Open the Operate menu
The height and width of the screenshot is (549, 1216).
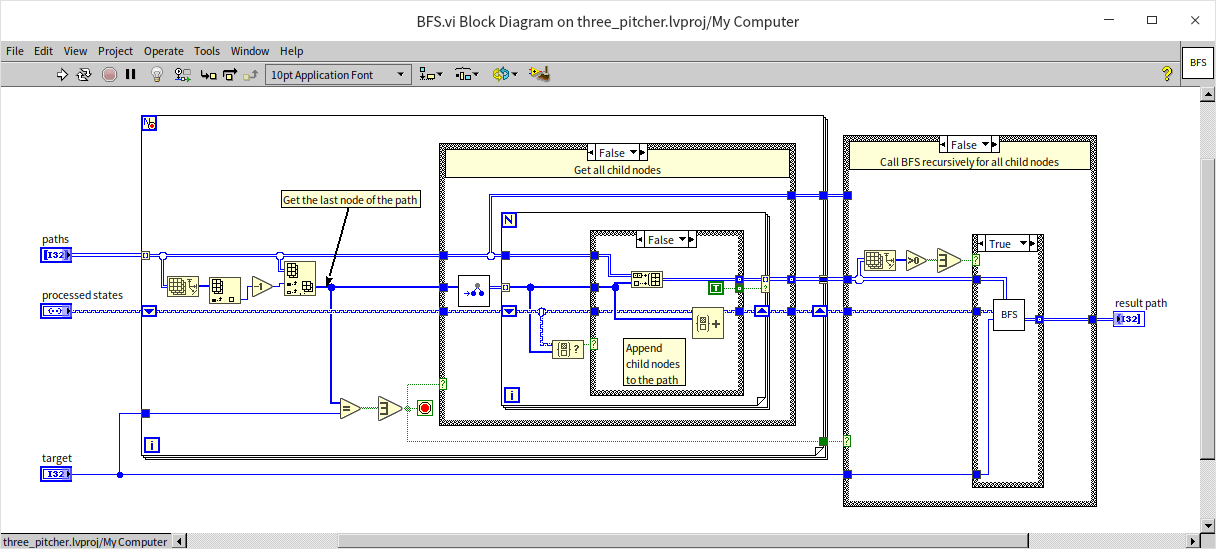pos(163,51)
